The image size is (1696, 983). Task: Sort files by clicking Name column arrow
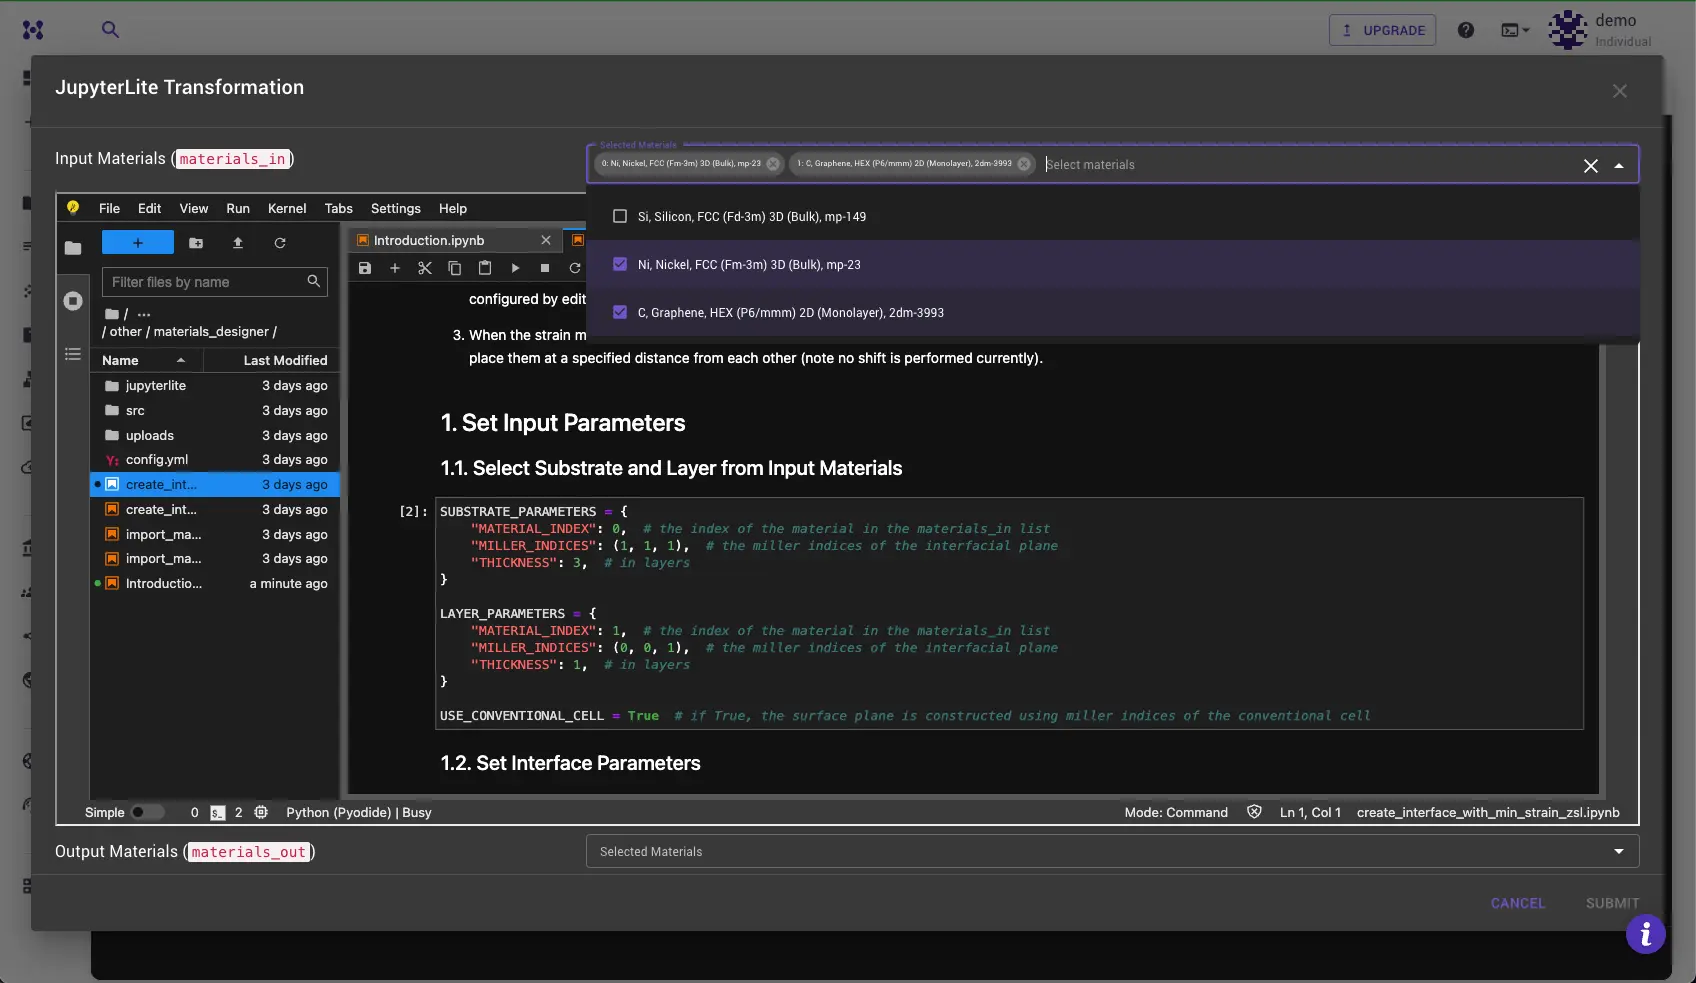(182, 360)
